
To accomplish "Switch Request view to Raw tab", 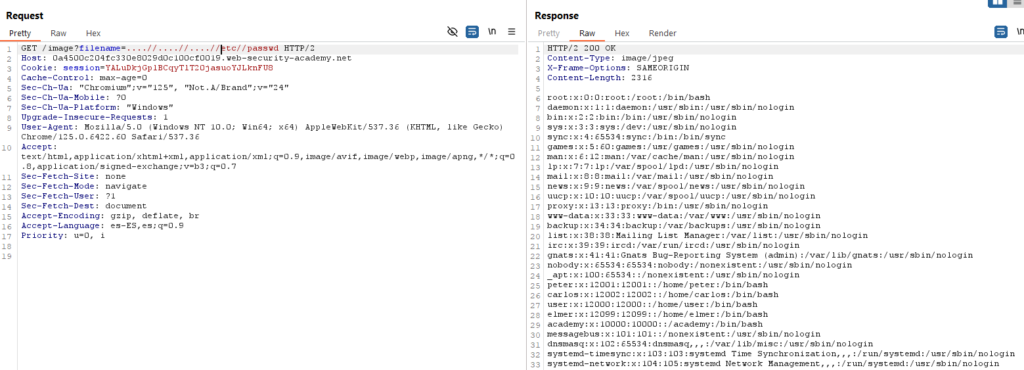I will [59, 33].
